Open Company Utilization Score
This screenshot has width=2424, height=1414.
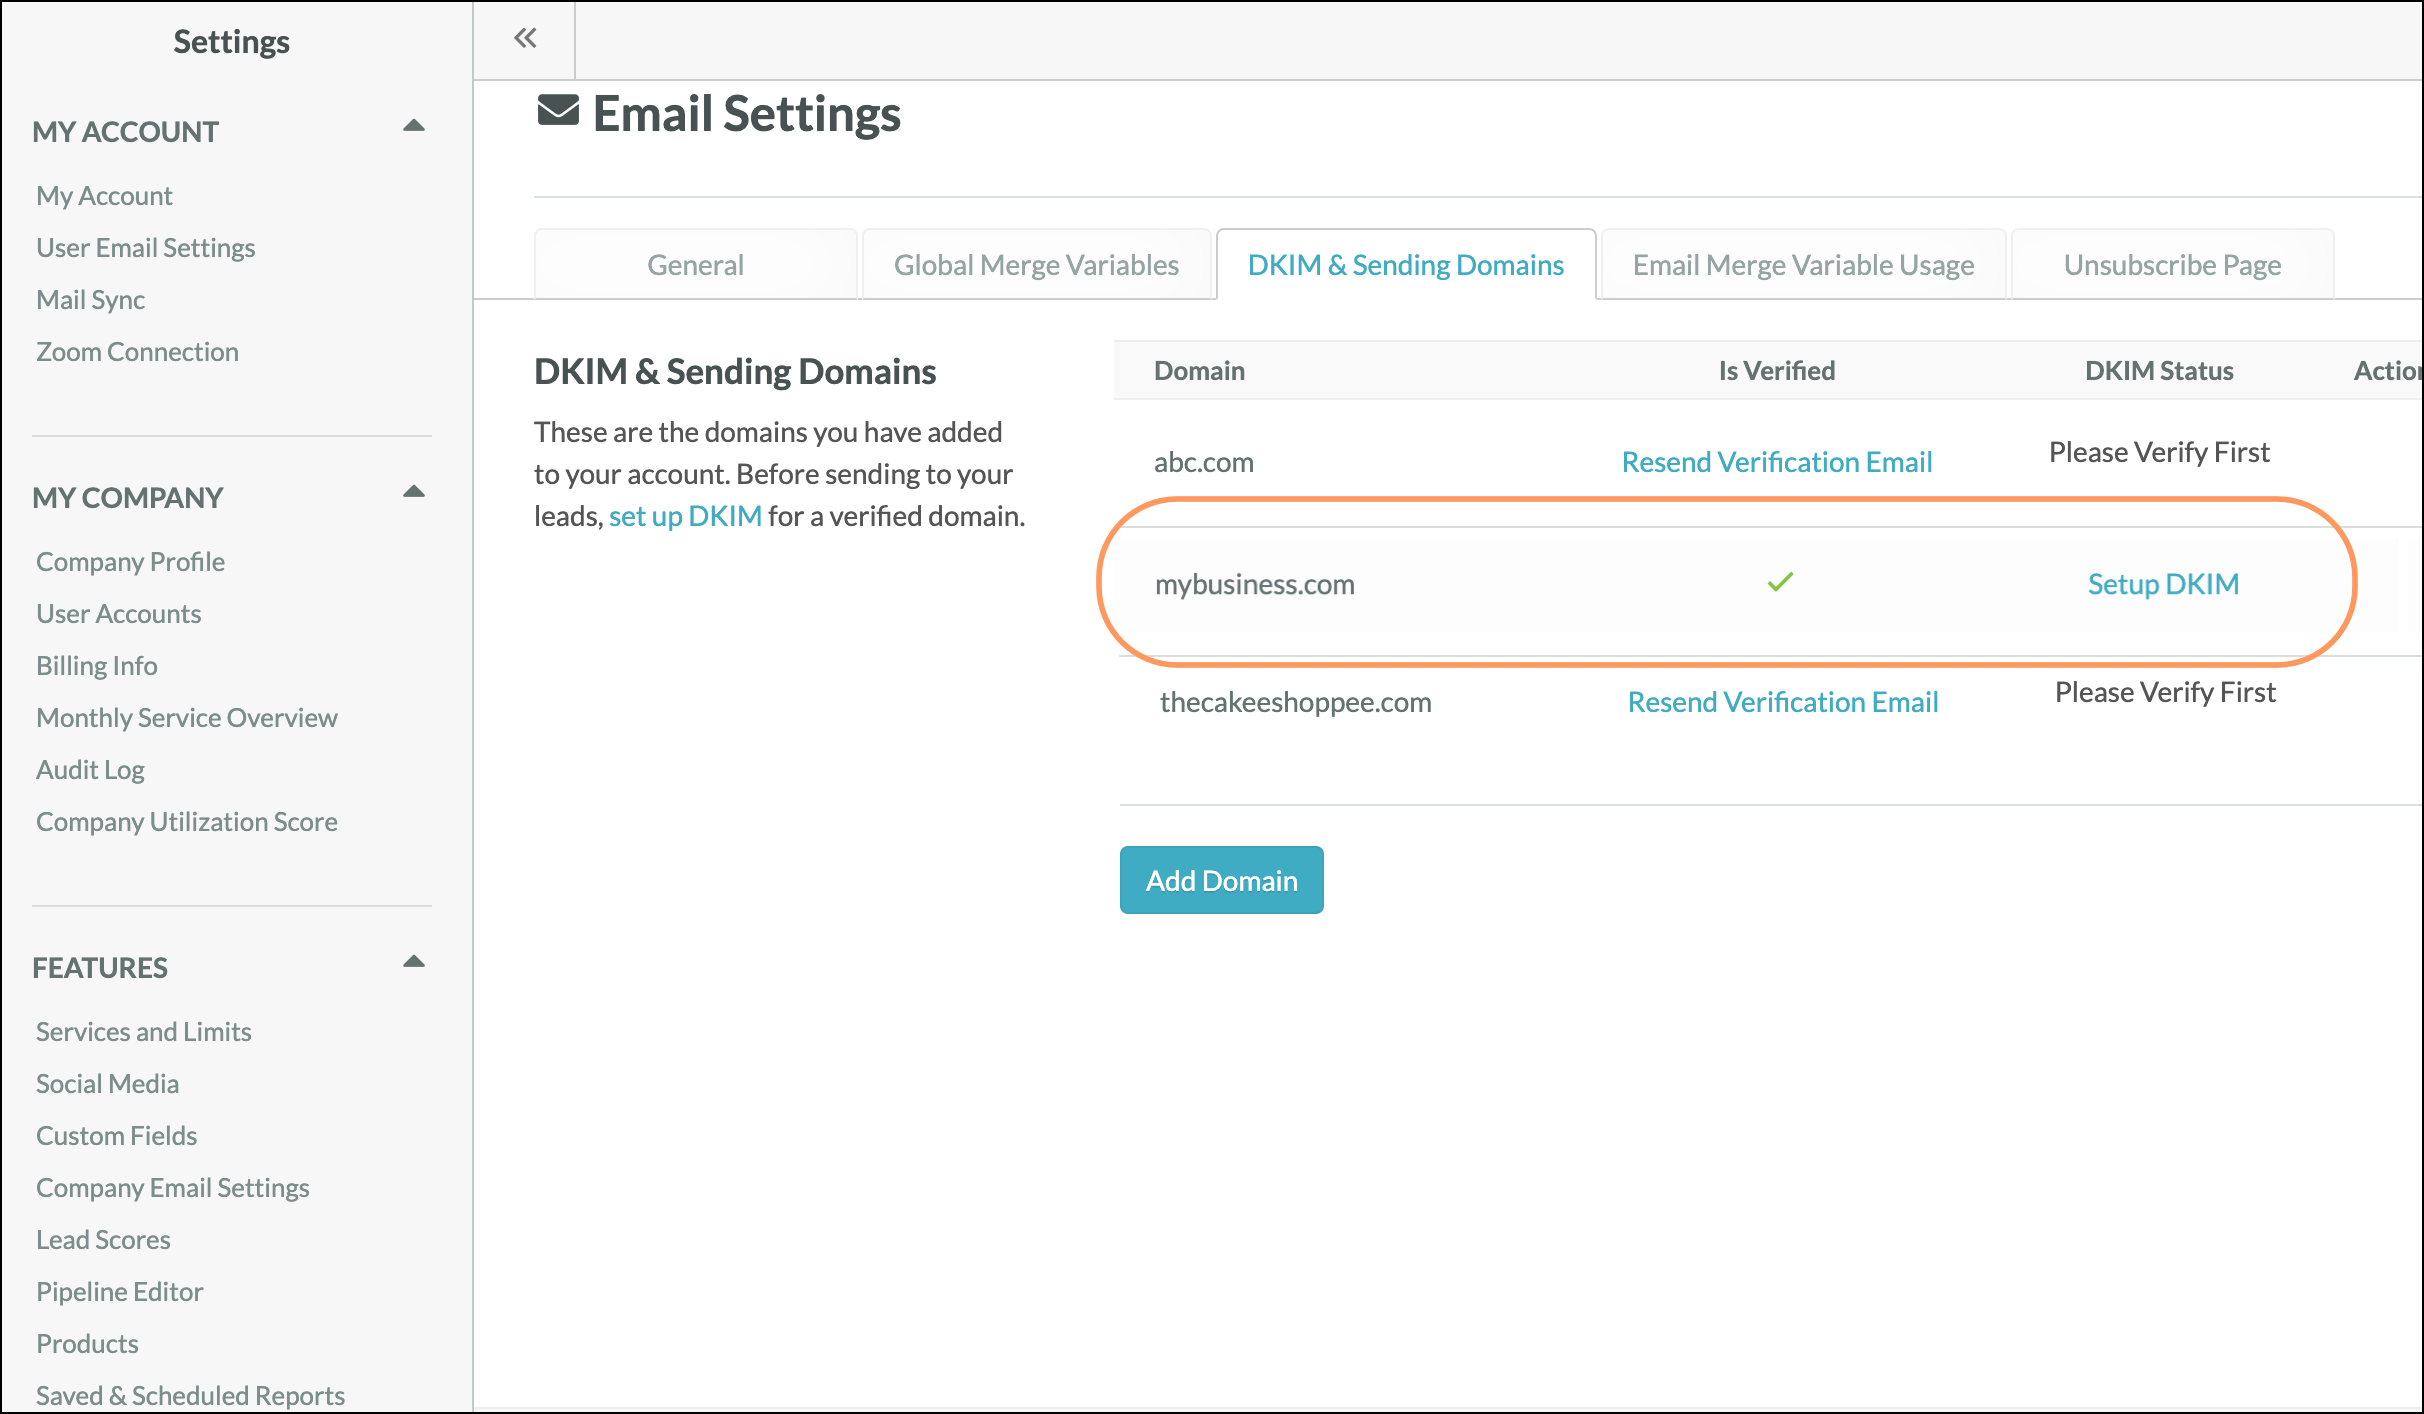pos(187,822)
